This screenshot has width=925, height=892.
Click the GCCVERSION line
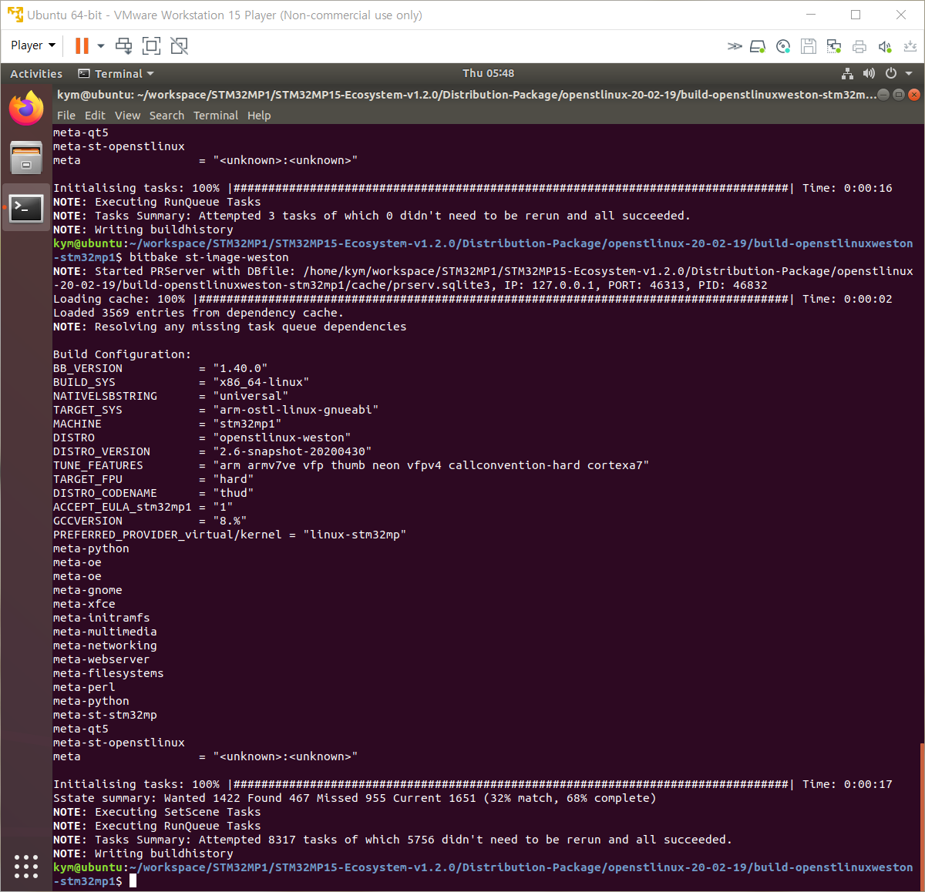pyautogui.click(x=150, y=521)
